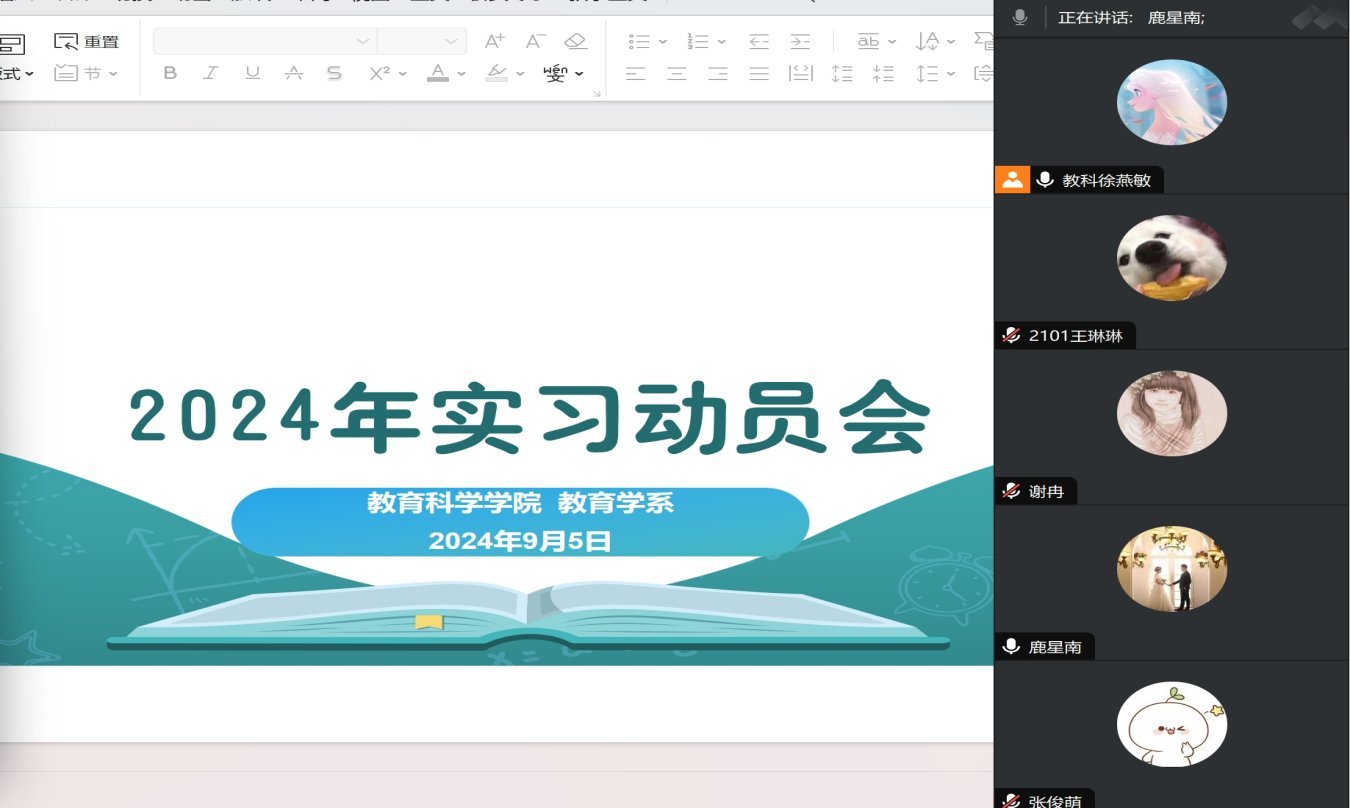Toggle the microphone icon for 鹿星南
The height and width of the screenshot is (808, 1350).
1012,647
